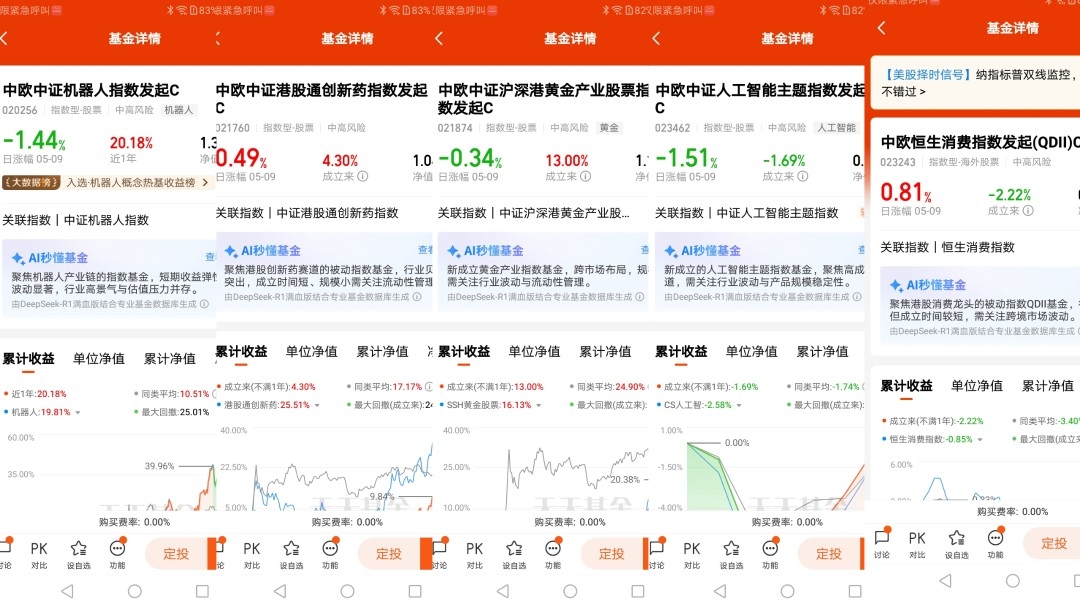Tap 定投 button on 黄金产业 screen
1080x608 pixels.
click(612, 554)
